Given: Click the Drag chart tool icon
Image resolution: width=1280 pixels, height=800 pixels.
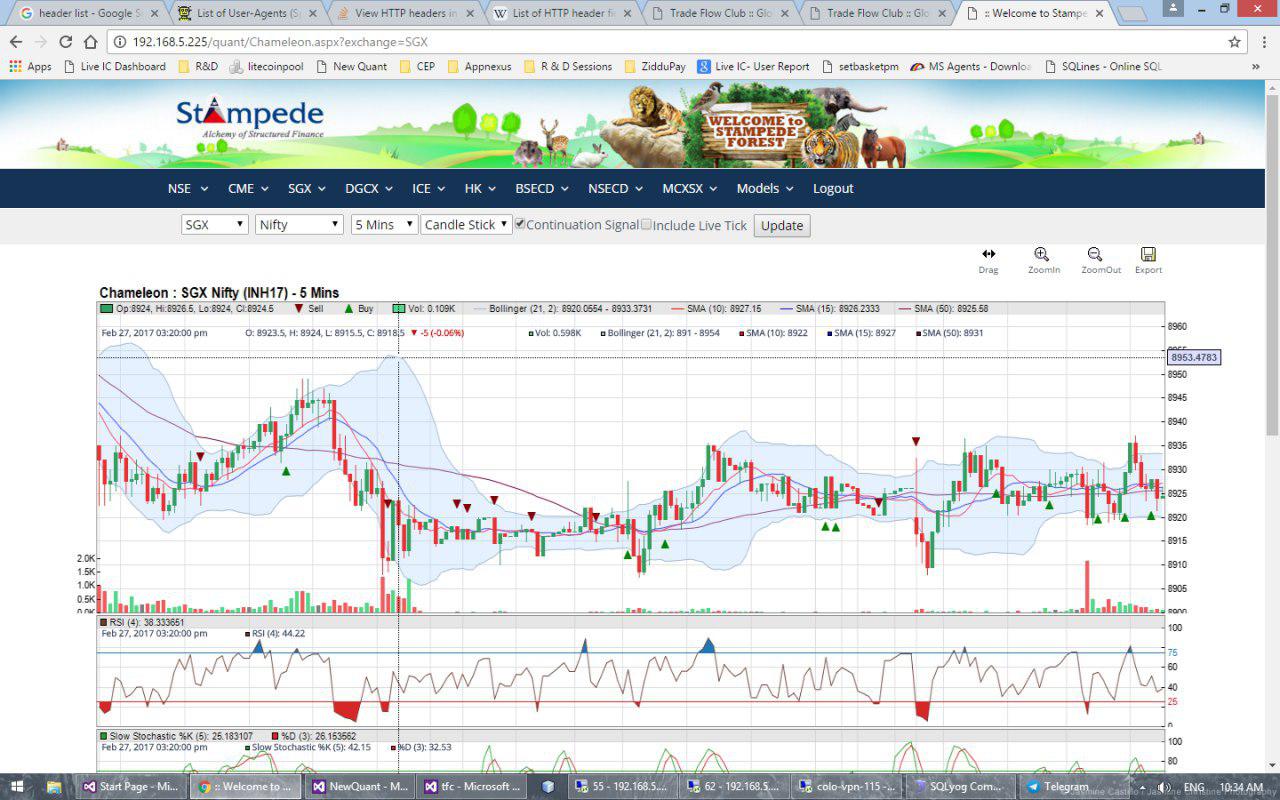Looking at the screenshot, I should tap(988, 255).
